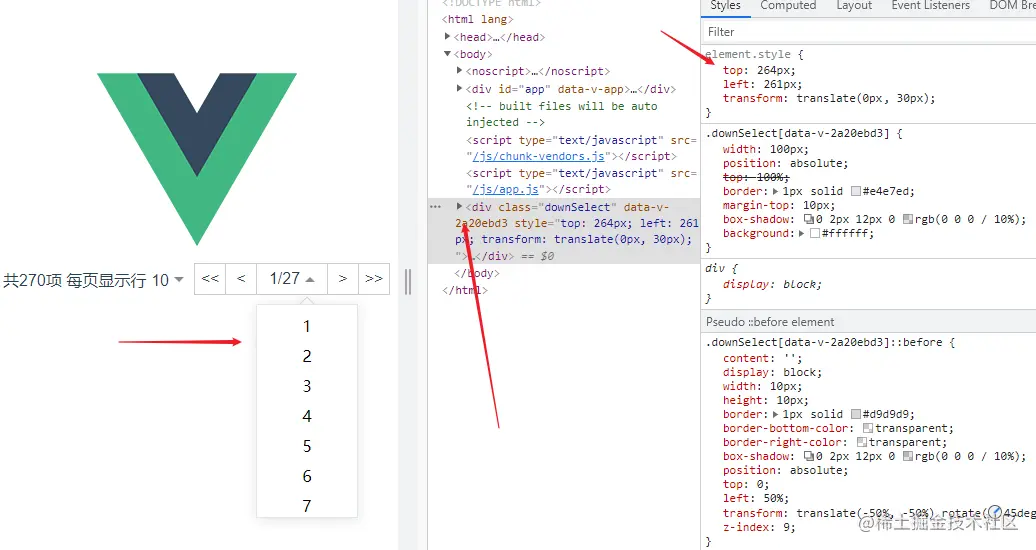Screen dimensions: 1036x550
Task: Select page 5 in dropdown list
Action: coord(307,446)
